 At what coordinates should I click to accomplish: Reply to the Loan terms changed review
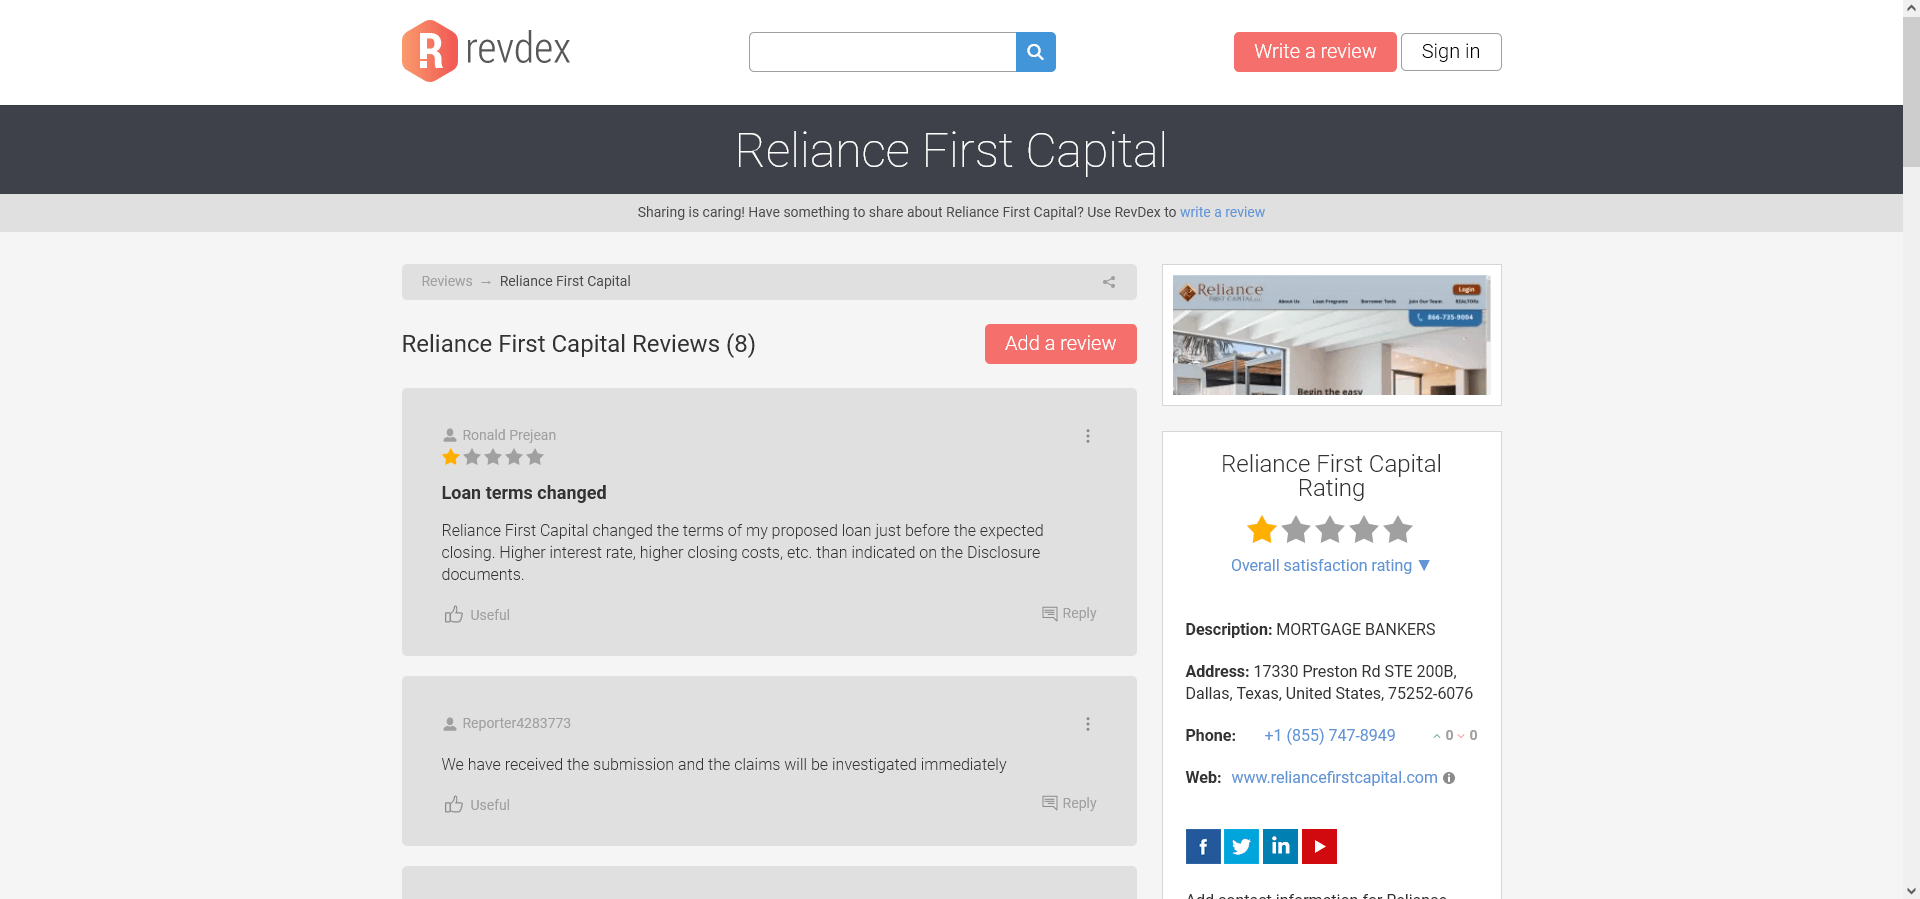1069,613
